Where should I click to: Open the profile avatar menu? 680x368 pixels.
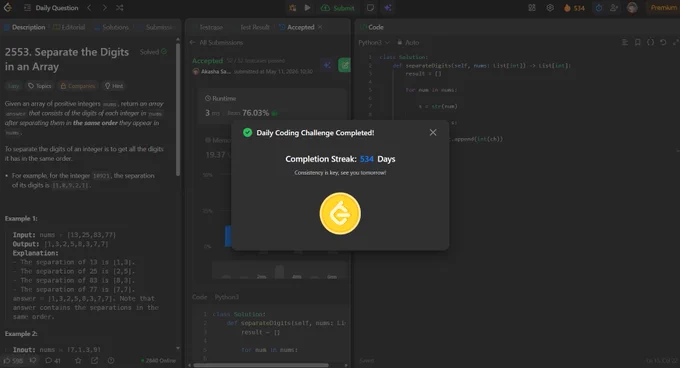click(632, 8)
